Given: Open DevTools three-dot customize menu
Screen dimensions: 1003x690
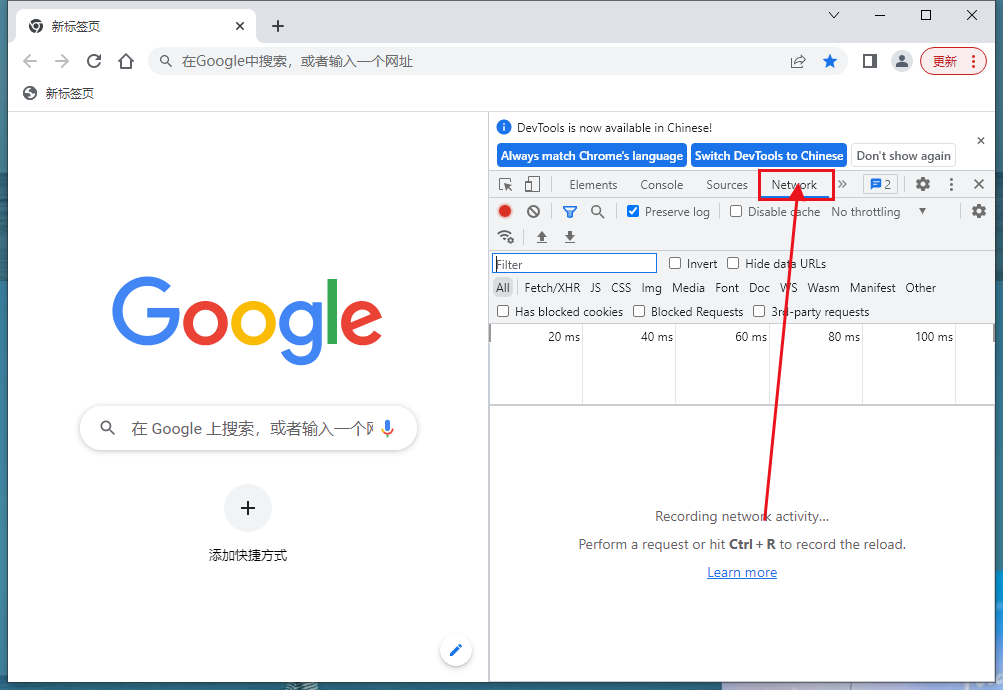Looking at the screenshot, I should coord(951,184).
